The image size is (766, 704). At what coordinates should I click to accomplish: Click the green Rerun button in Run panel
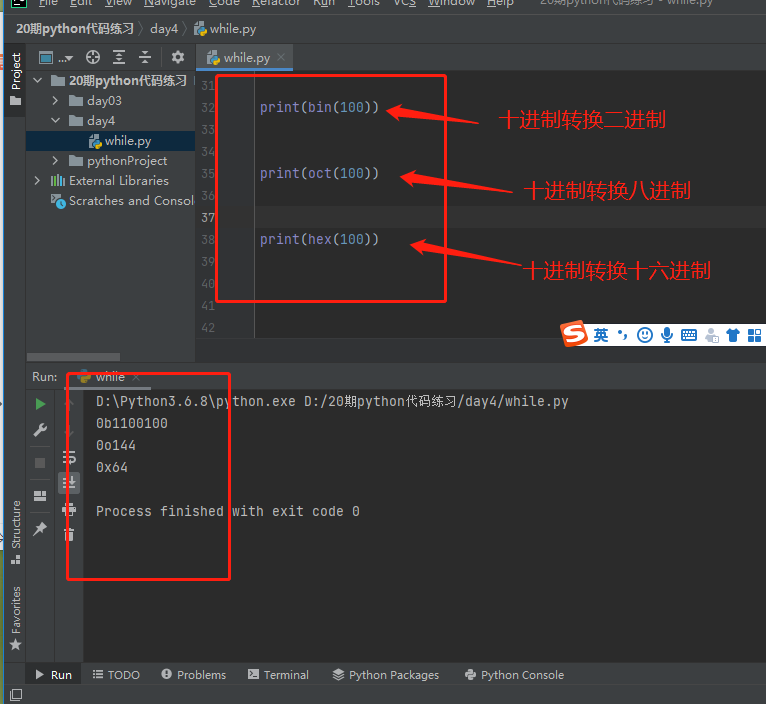(x=41, y=404)
